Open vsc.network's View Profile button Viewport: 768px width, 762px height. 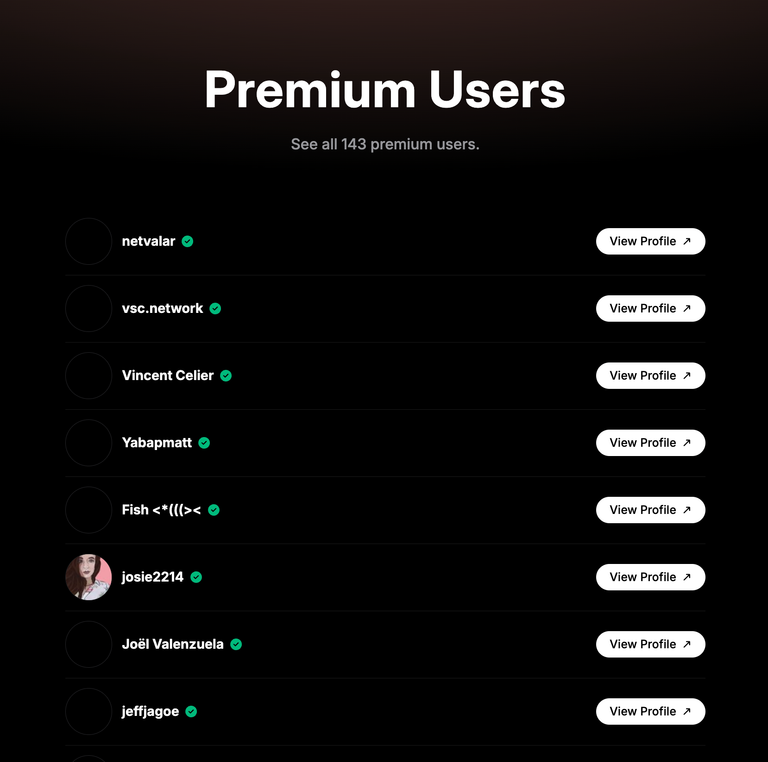tap(650, 309)
